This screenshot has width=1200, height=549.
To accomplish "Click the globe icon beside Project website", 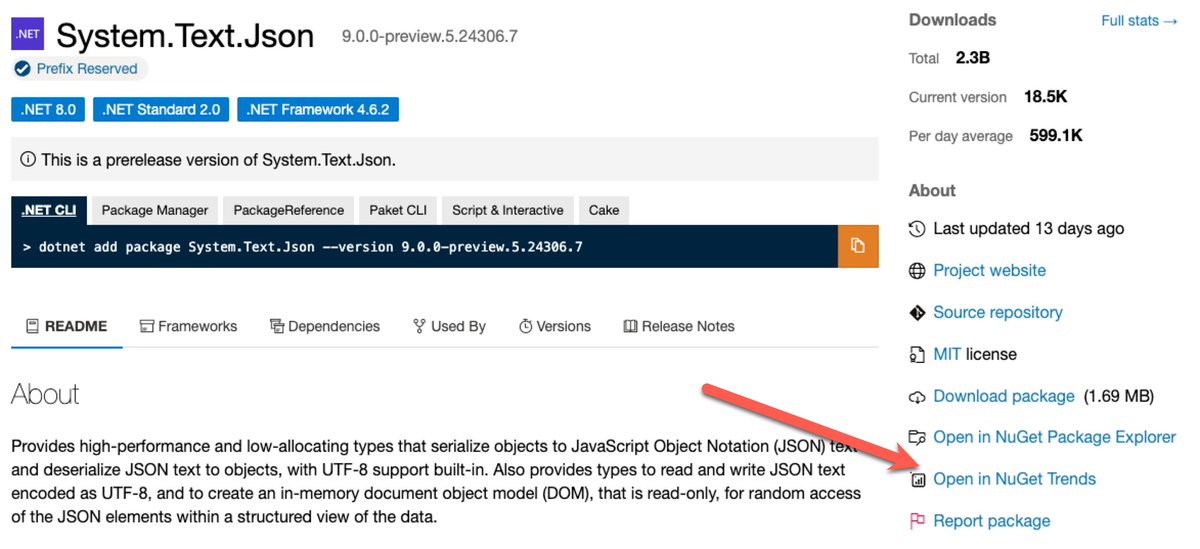I will pos(917,271).
